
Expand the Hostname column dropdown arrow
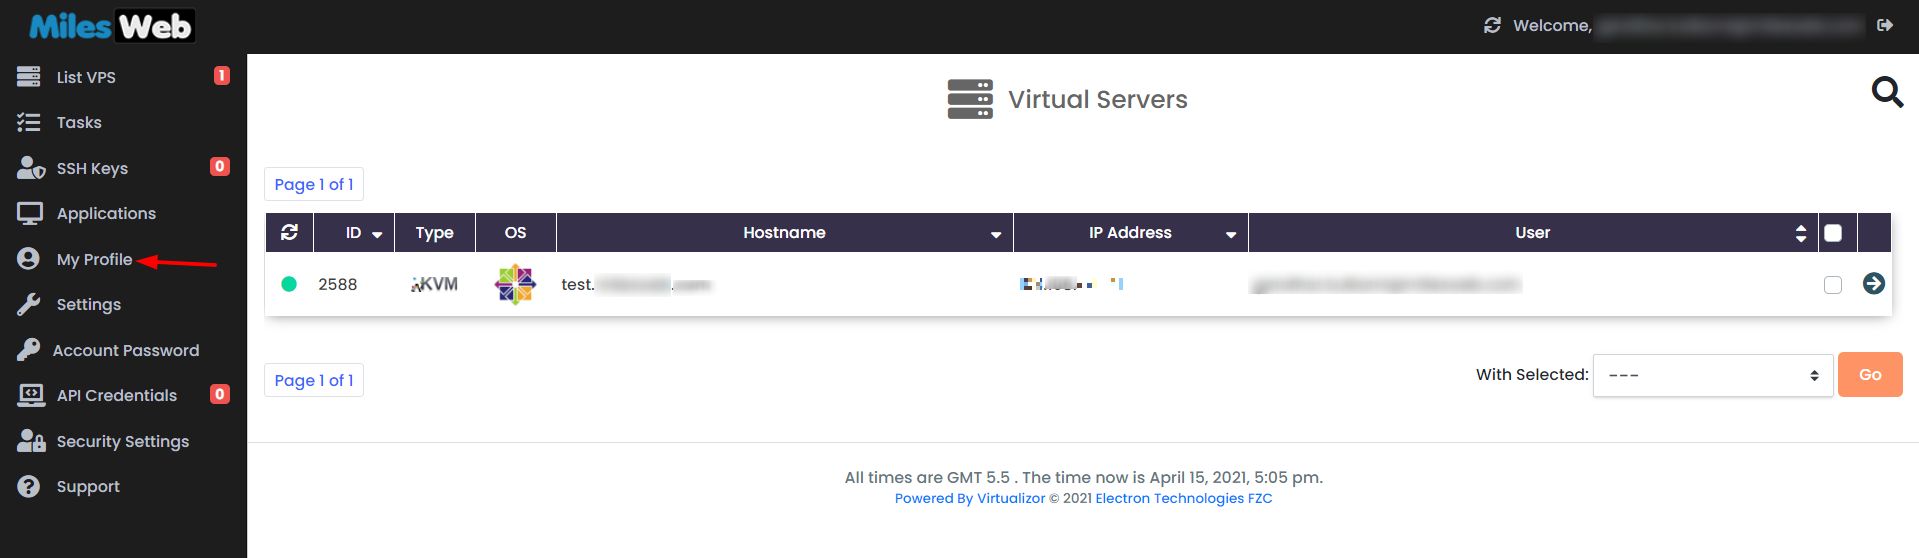[x=996, y=234]
